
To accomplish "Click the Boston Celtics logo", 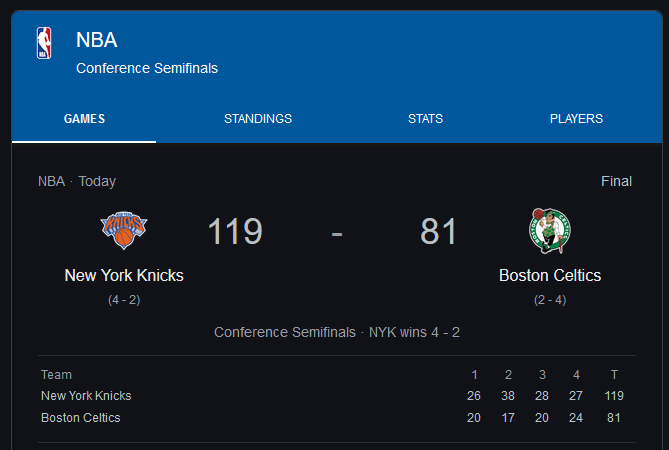I will point(549,230).
